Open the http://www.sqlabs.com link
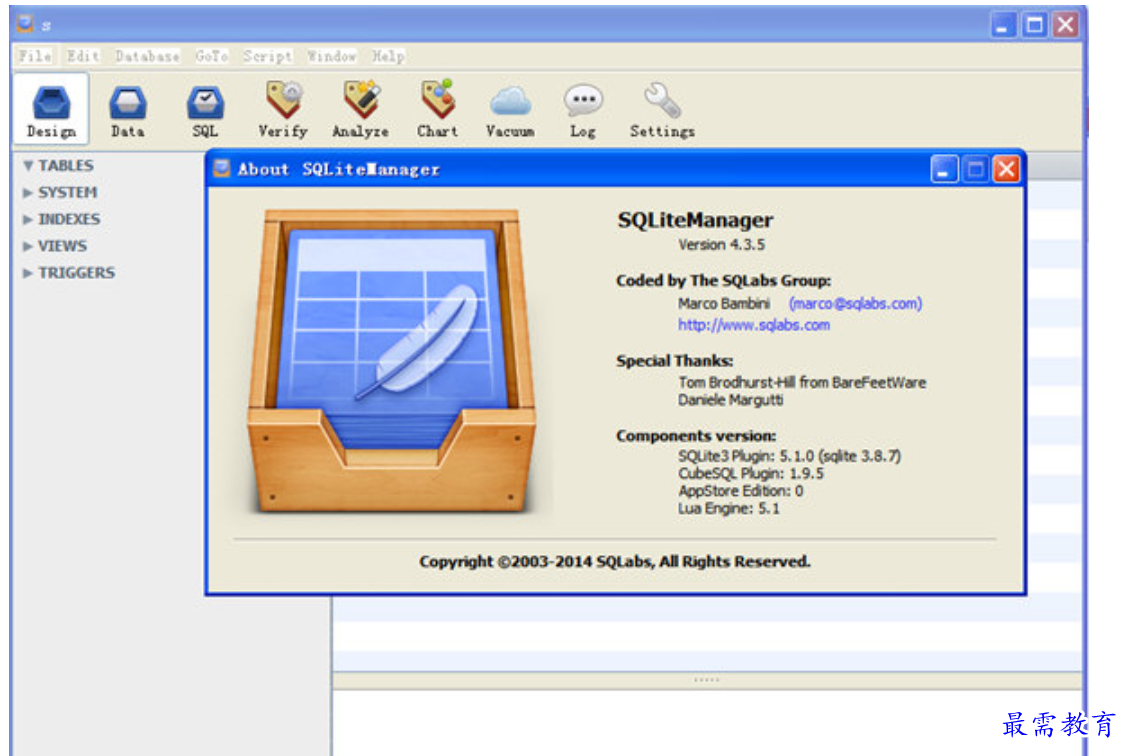1124x756 pixels. (754, 325)
